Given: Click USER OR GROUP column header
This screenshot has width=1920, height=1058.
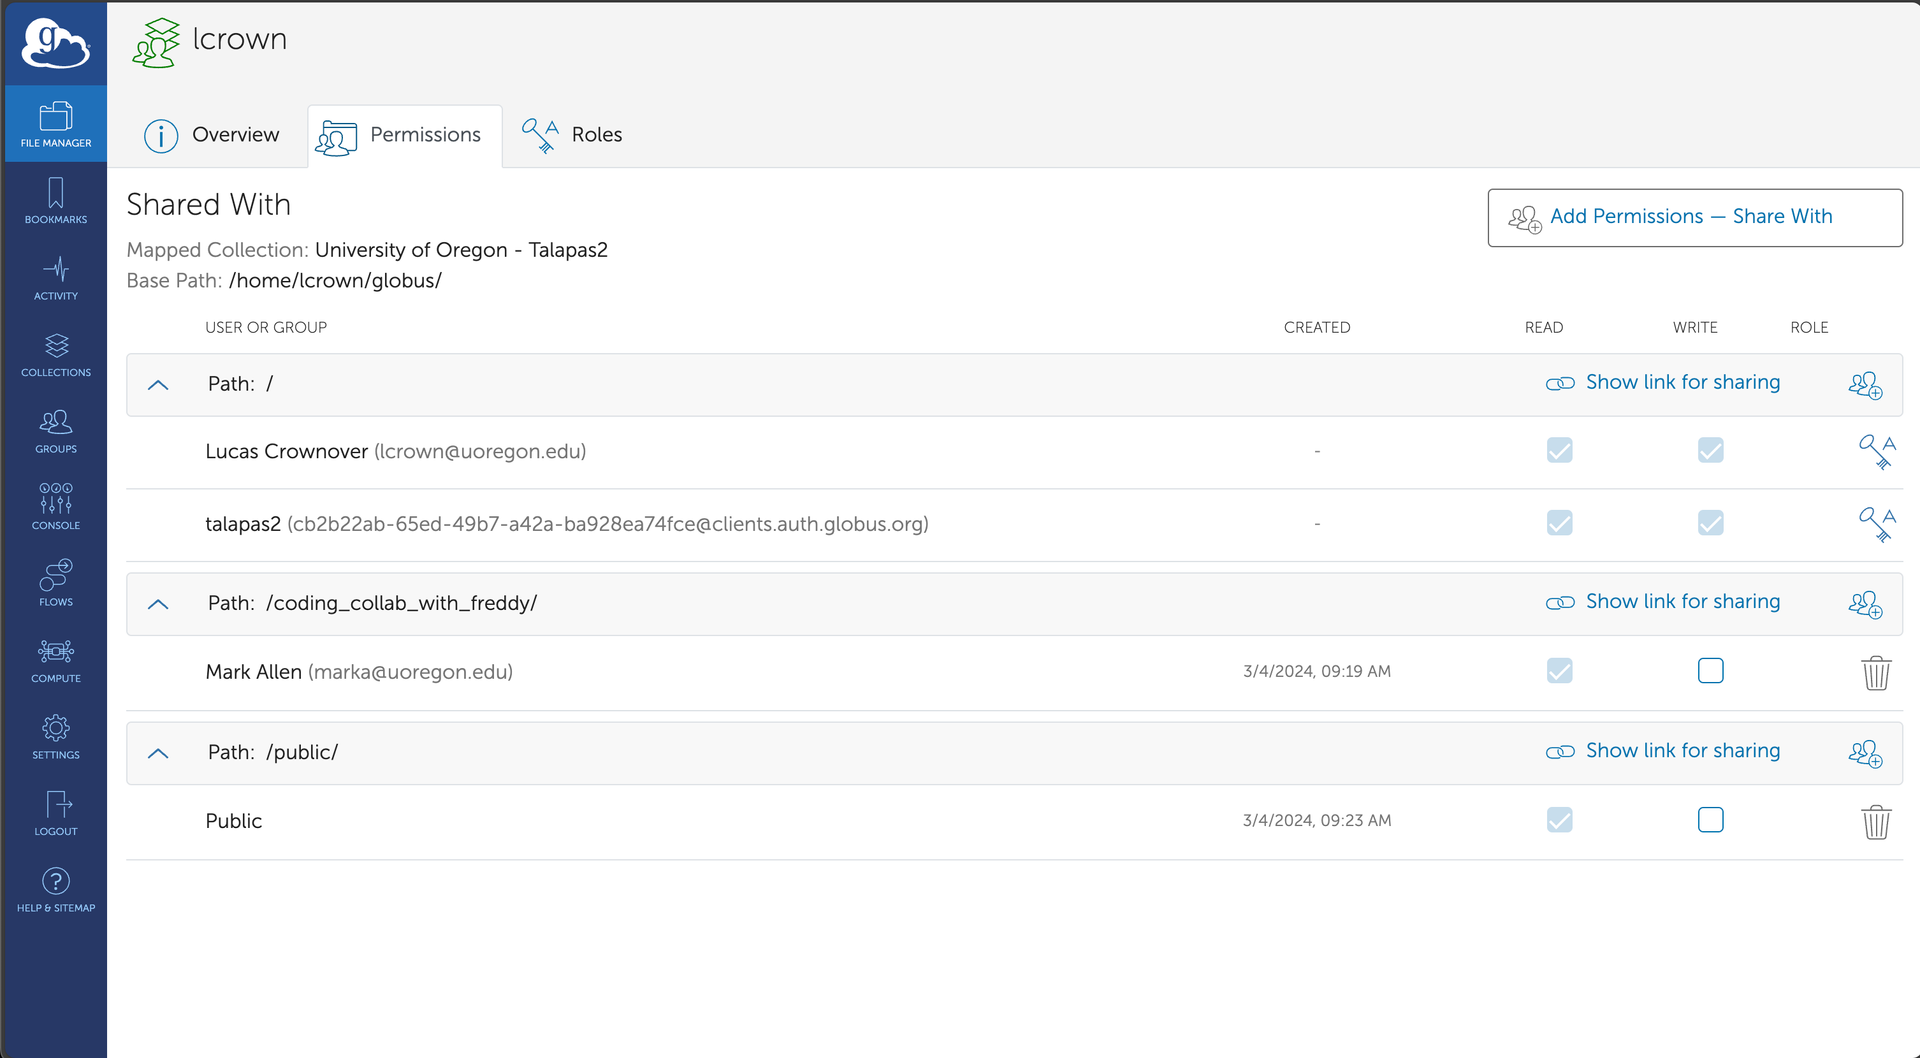Looking at the screenshot, I should 266,328.
